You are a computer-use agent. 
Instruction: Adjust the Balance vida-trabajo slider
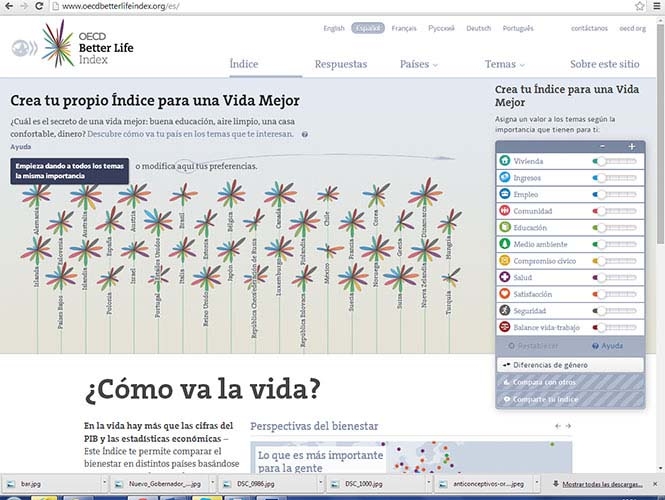pos(615,327)
